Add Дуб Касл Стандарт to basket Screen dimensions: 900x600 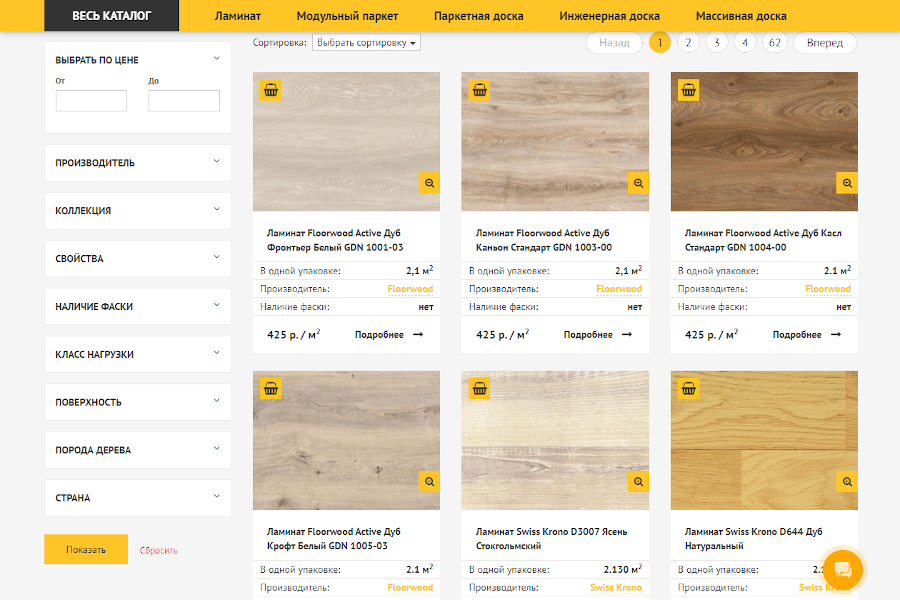[688, 90]
